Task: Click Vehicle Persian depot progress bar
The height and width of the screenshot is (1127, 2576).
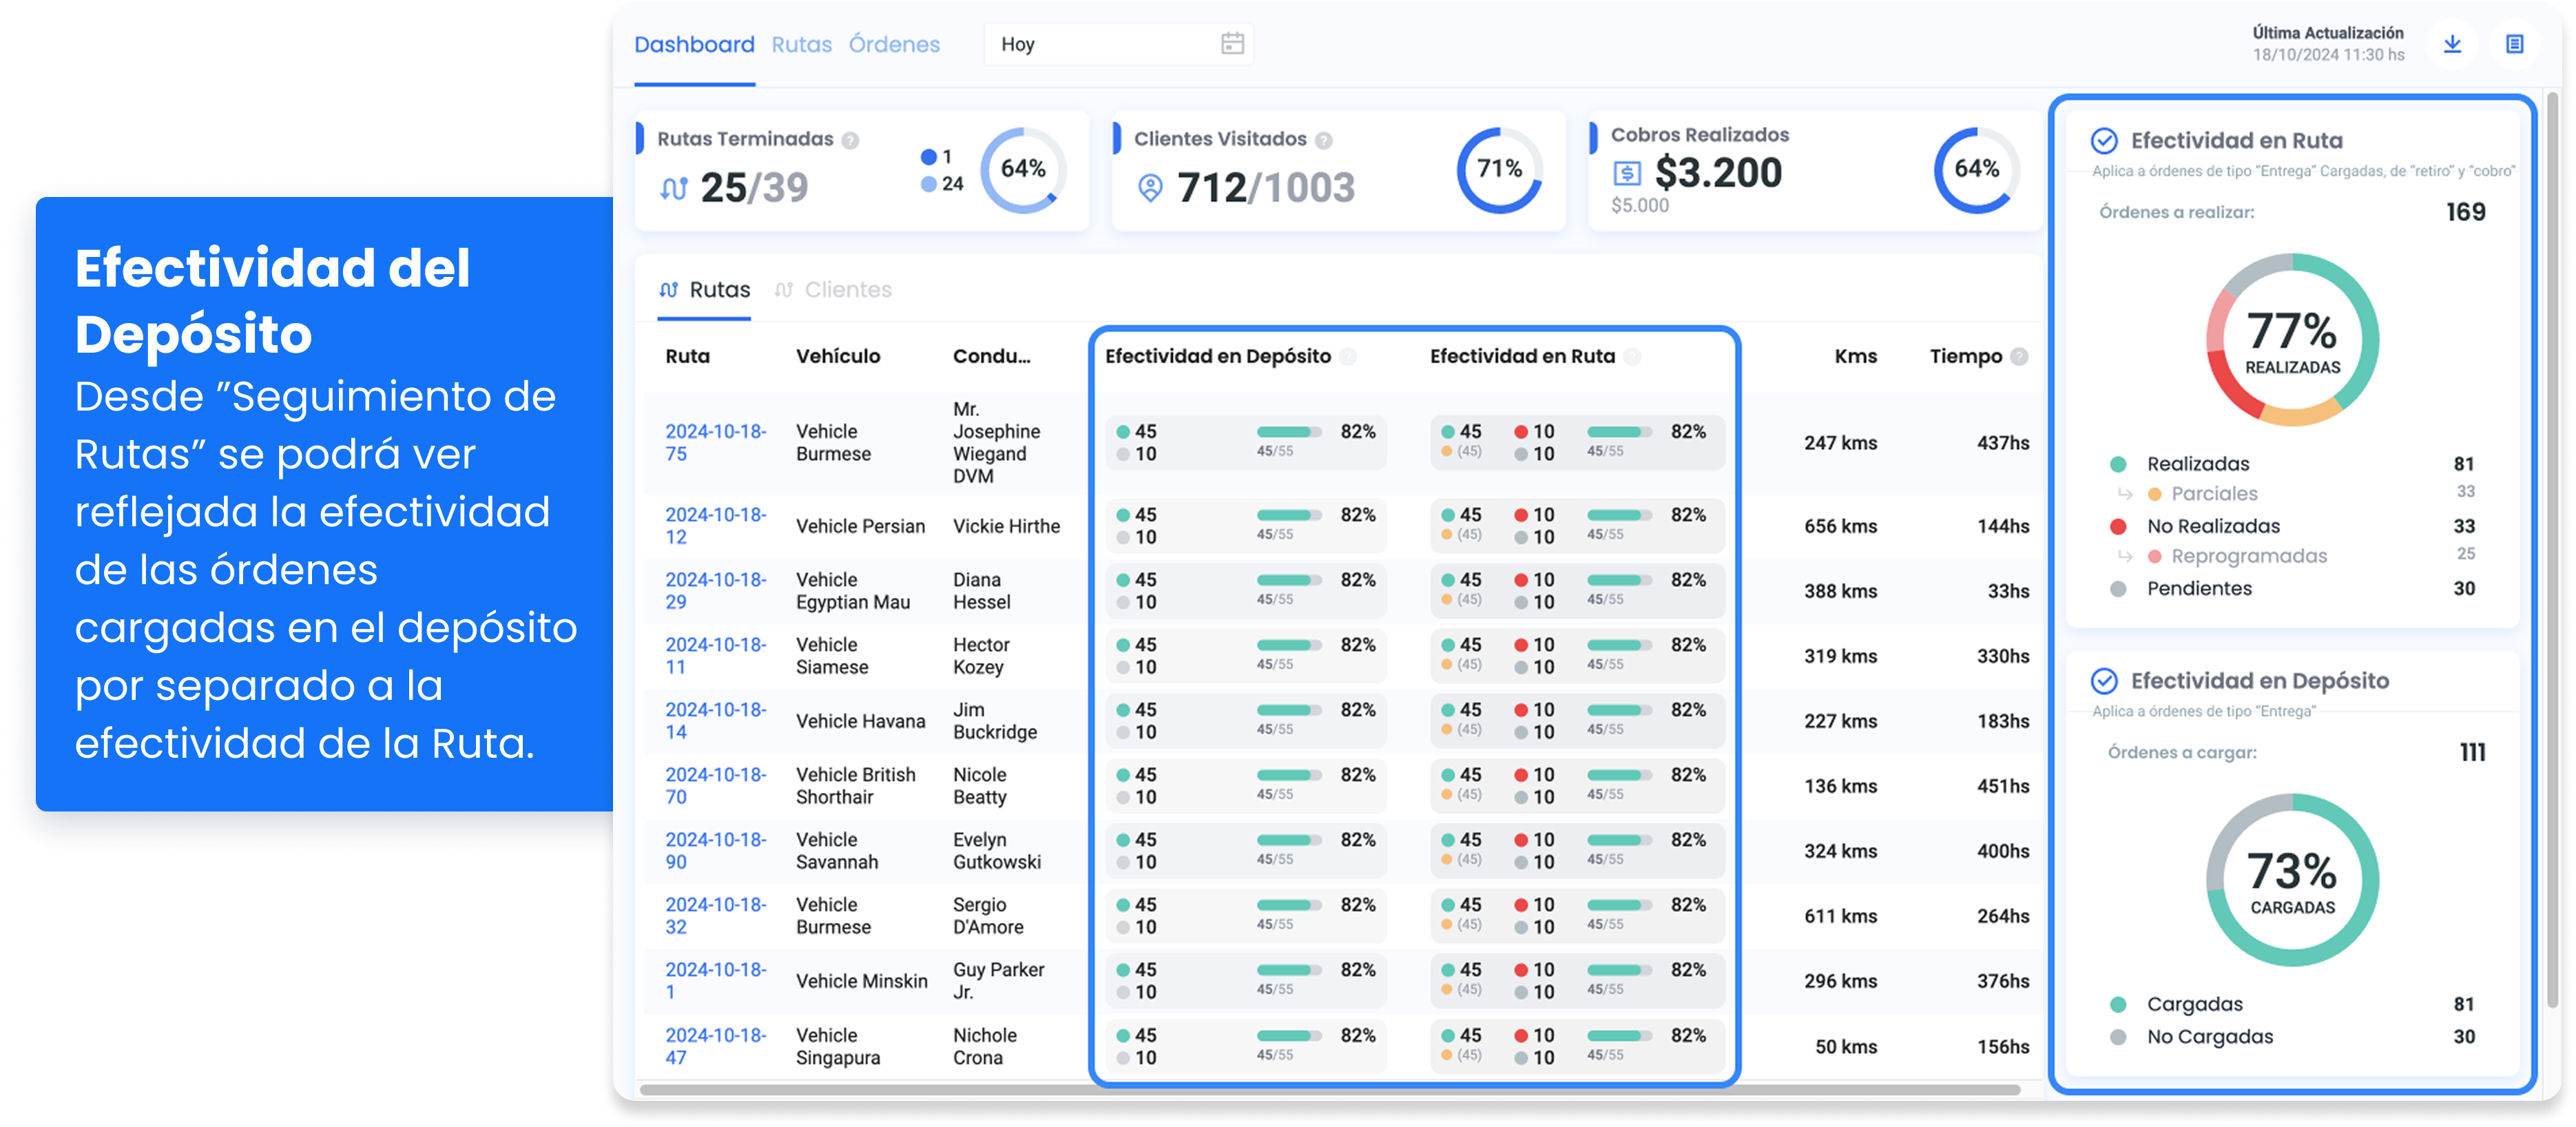Action: pos(1289,516)
